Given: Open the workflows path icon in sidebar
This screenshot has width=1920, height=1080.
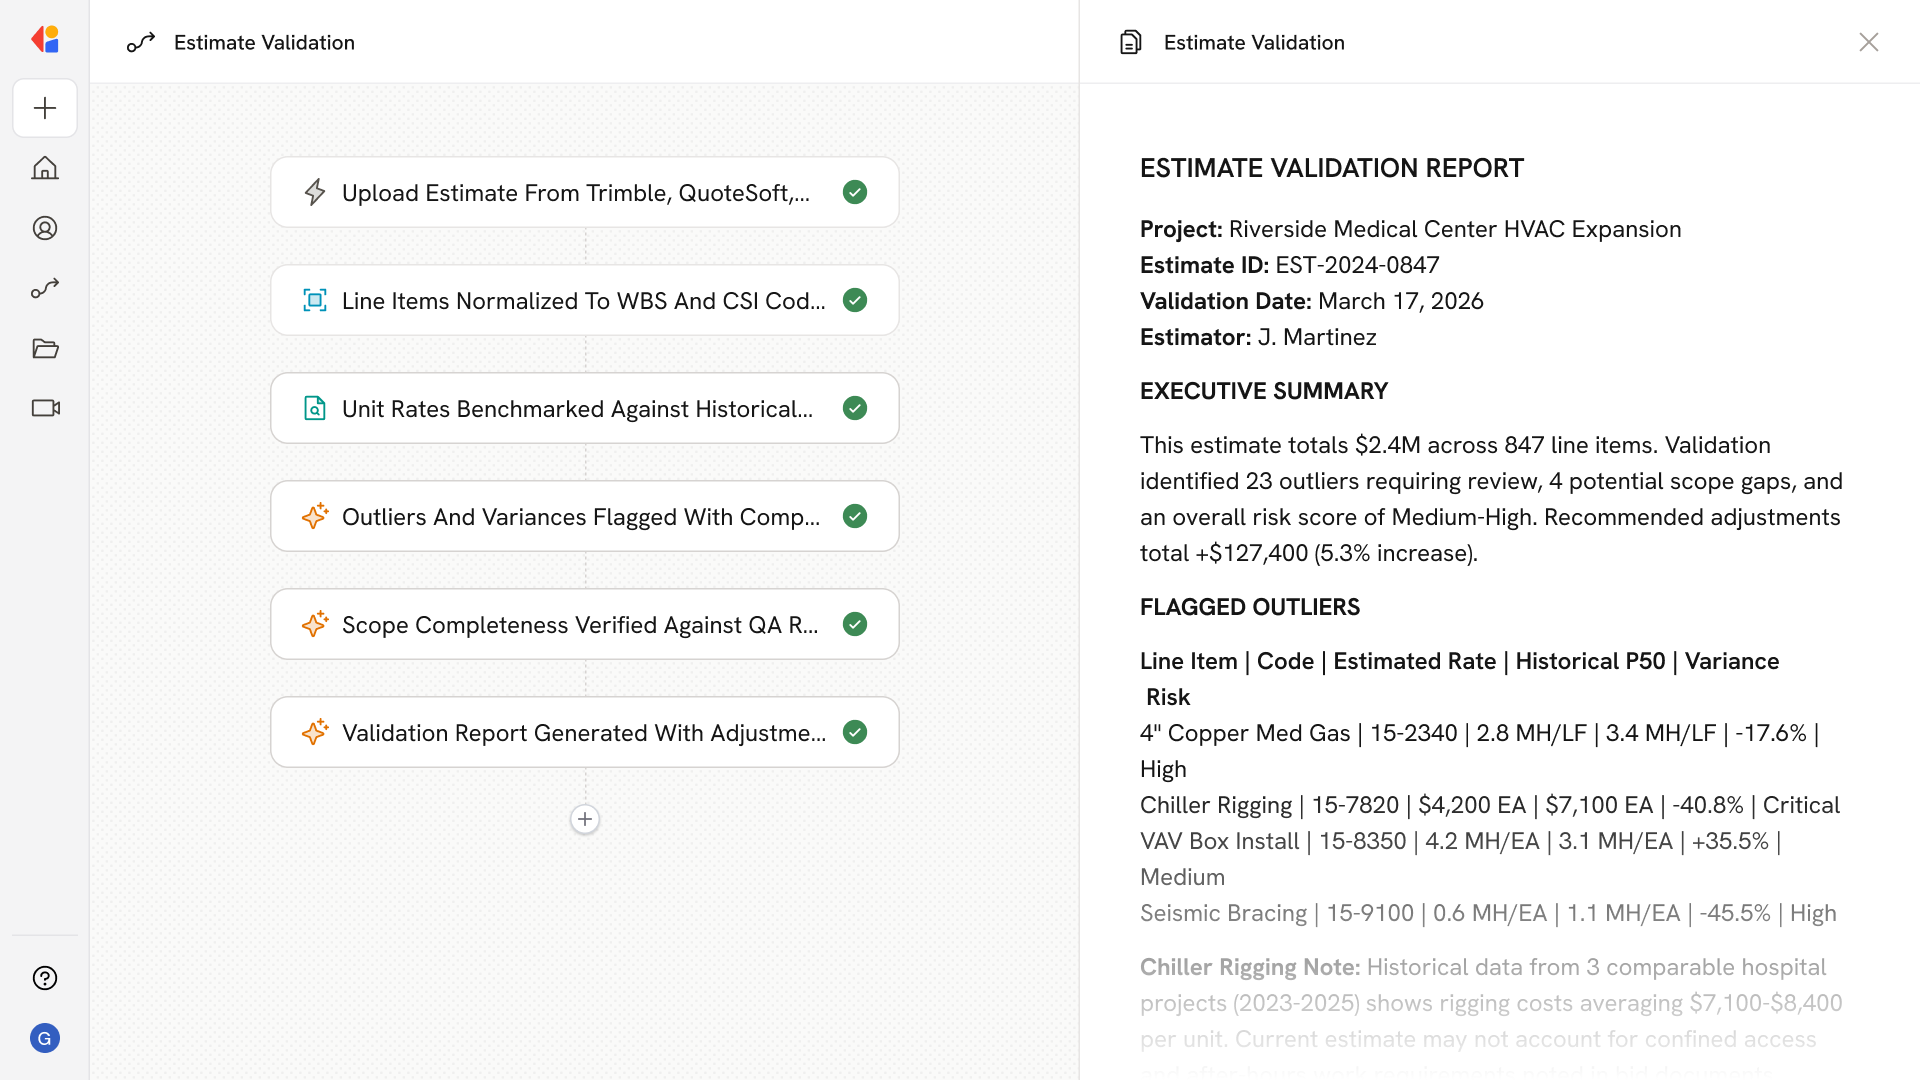Looking at the screenshot, I should tap(45, 288).
